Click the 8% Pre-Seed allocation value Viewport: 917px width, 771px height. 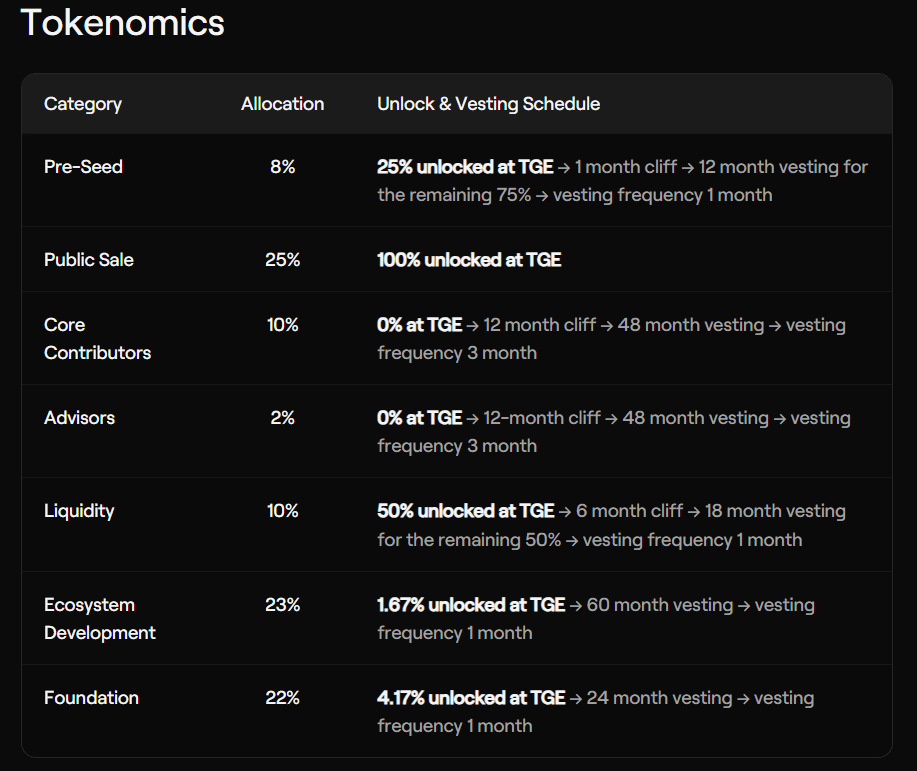tap(282, 167)
